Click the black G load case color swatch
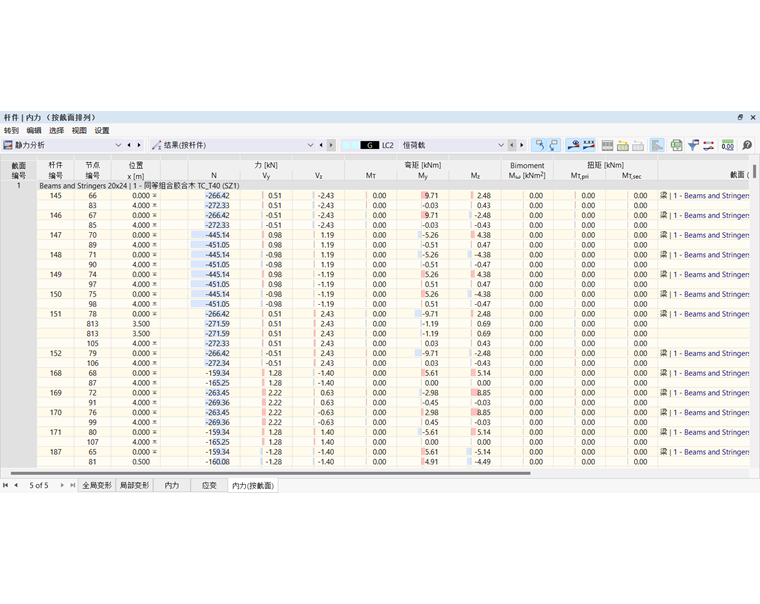760x604 pixels. (369, 145)
